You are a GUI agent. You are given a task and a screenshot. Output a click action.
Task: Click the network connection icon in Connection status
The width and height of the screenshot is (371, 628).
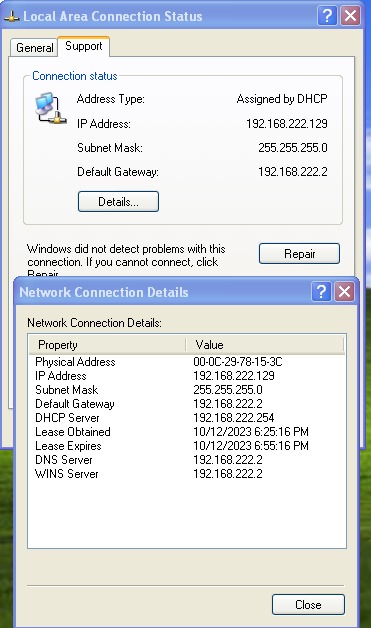[50, 108]
